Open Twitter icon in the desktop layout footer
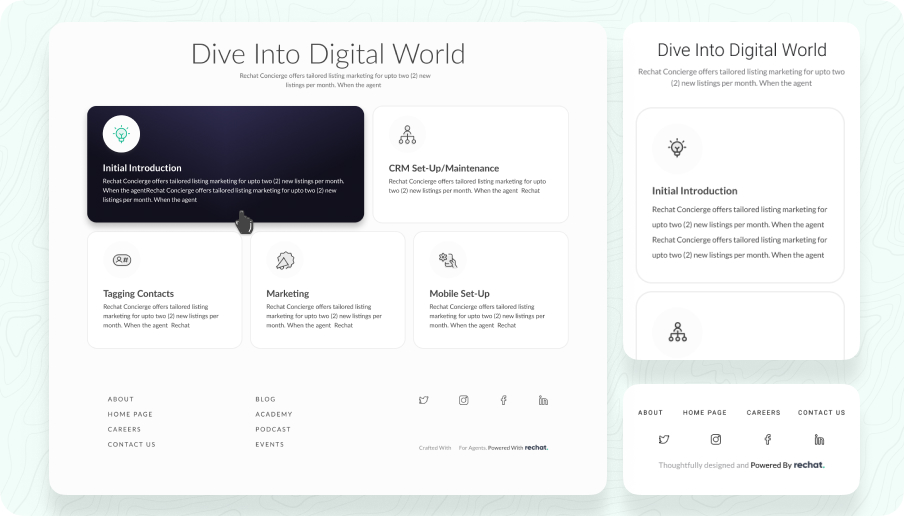This screenshot has height=516, width=904. (x=424, y=400)
